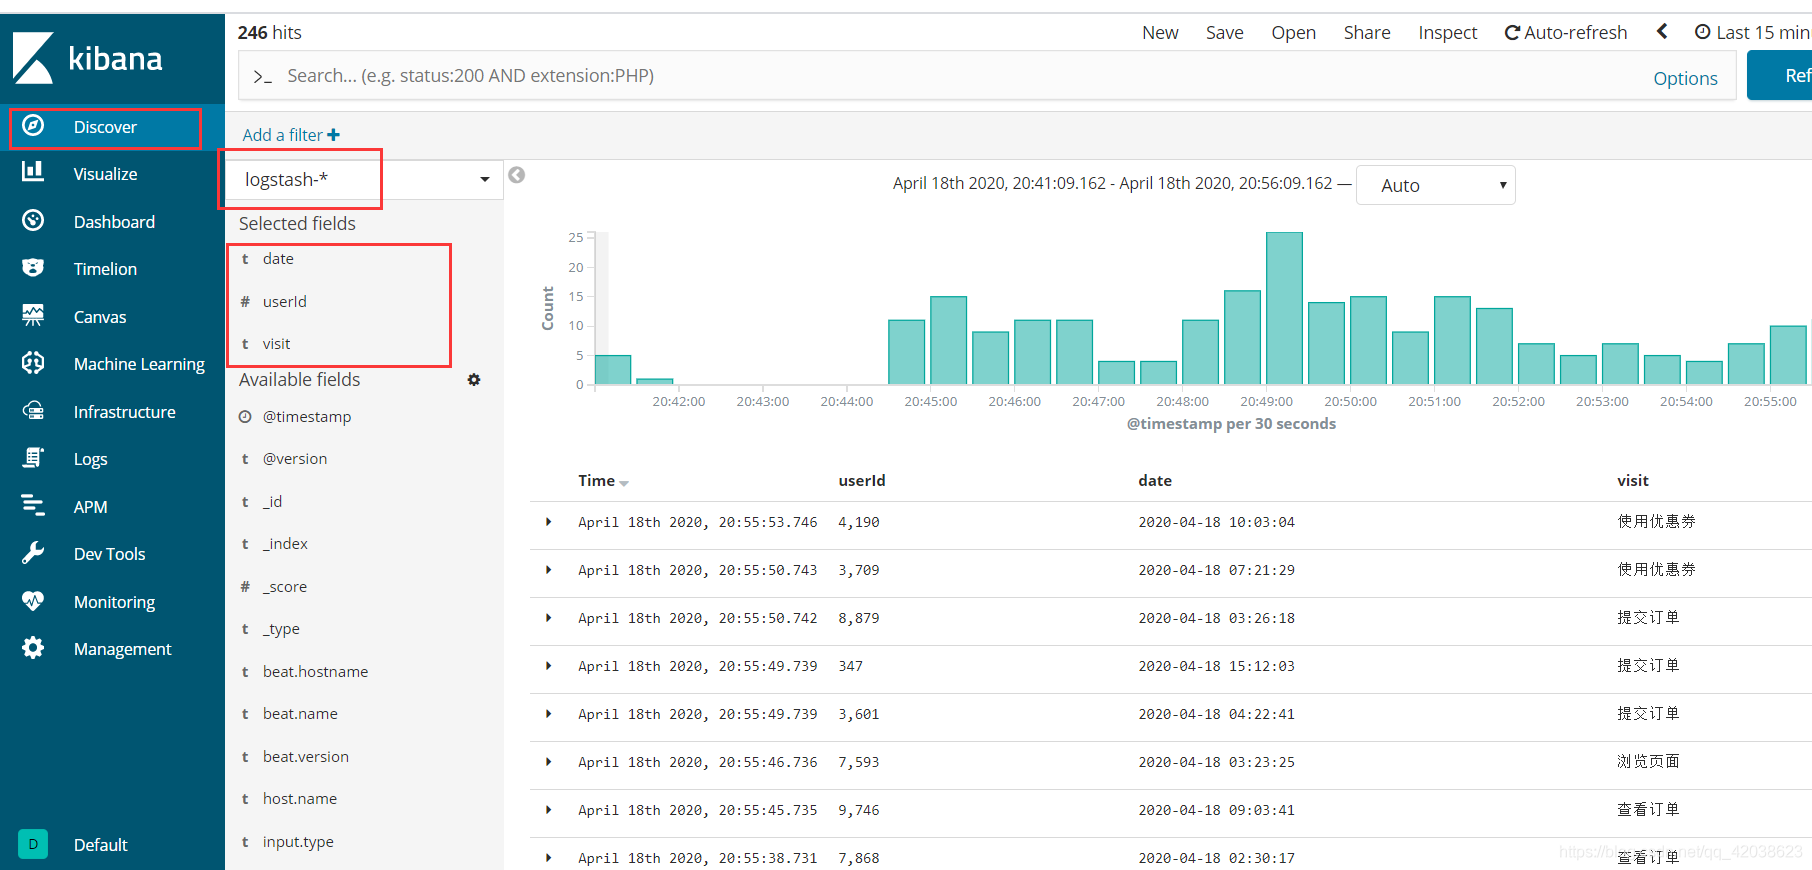Screen dimensions: 1812x870
Task: Select the host.name available field
Action: tap(299, 799)
